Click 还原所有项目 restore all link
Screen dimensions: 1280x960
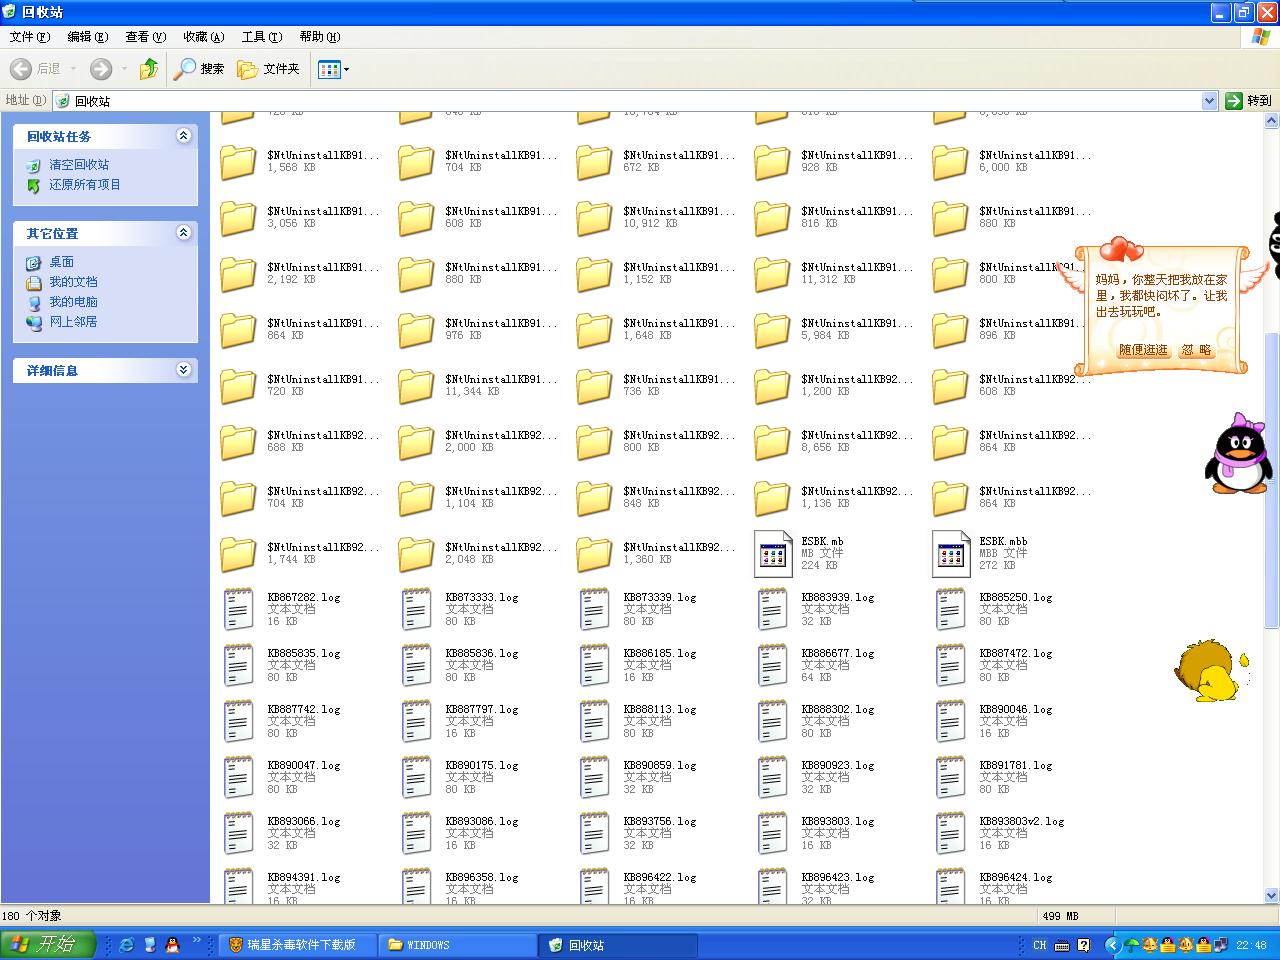(x=85, y=185)
